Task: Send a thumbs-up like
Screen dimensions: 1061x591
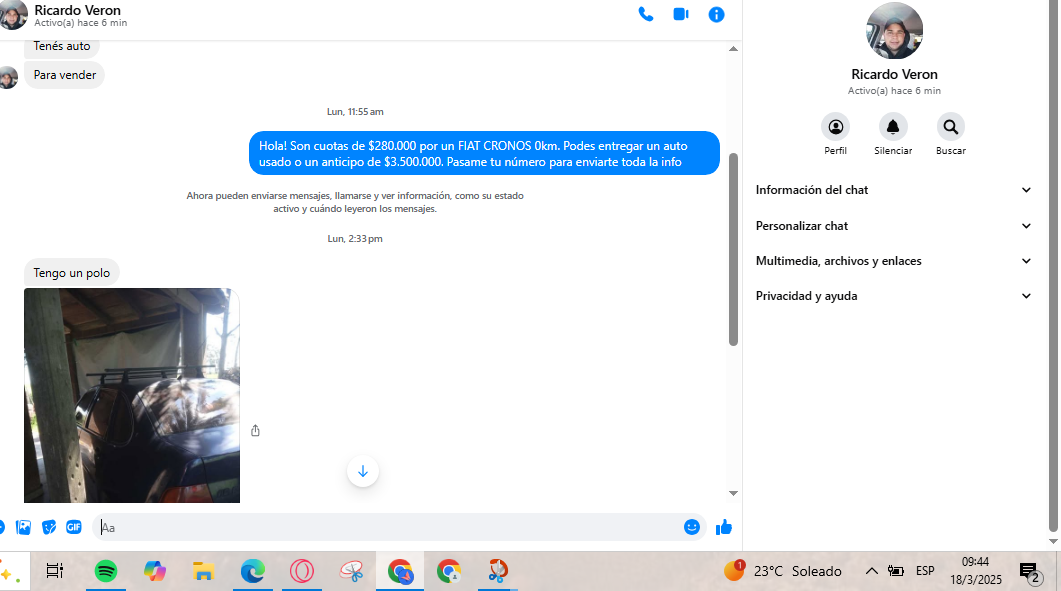Action: coord(724,527)
